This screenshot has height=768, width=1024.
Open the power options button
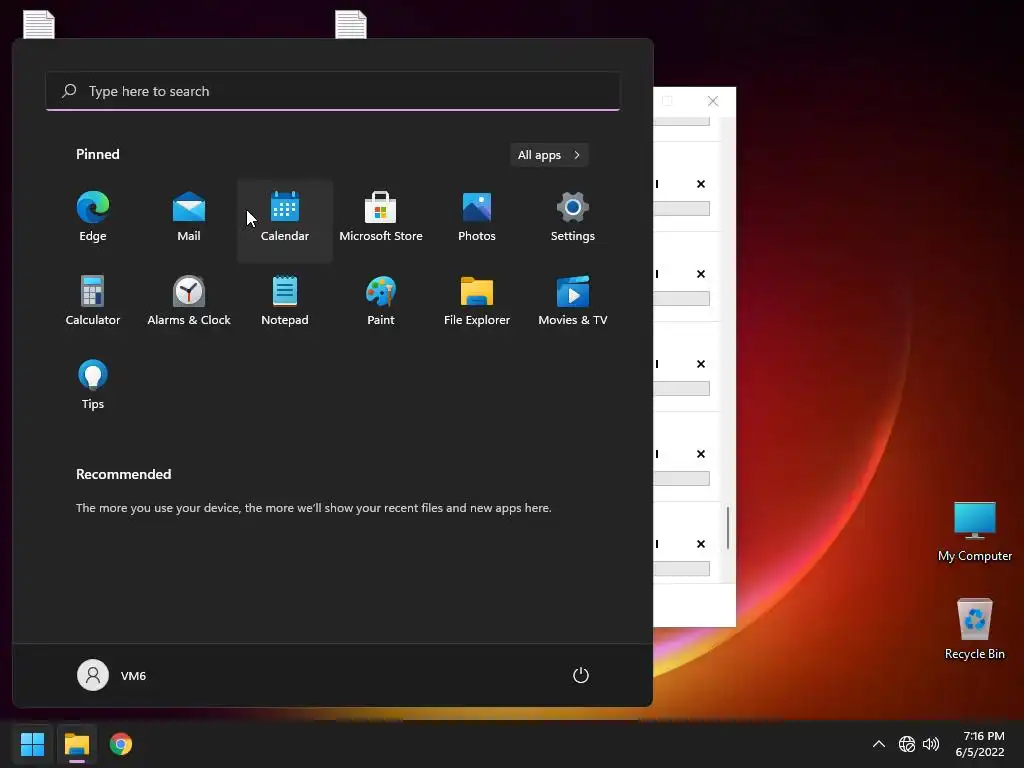point(581,675)
